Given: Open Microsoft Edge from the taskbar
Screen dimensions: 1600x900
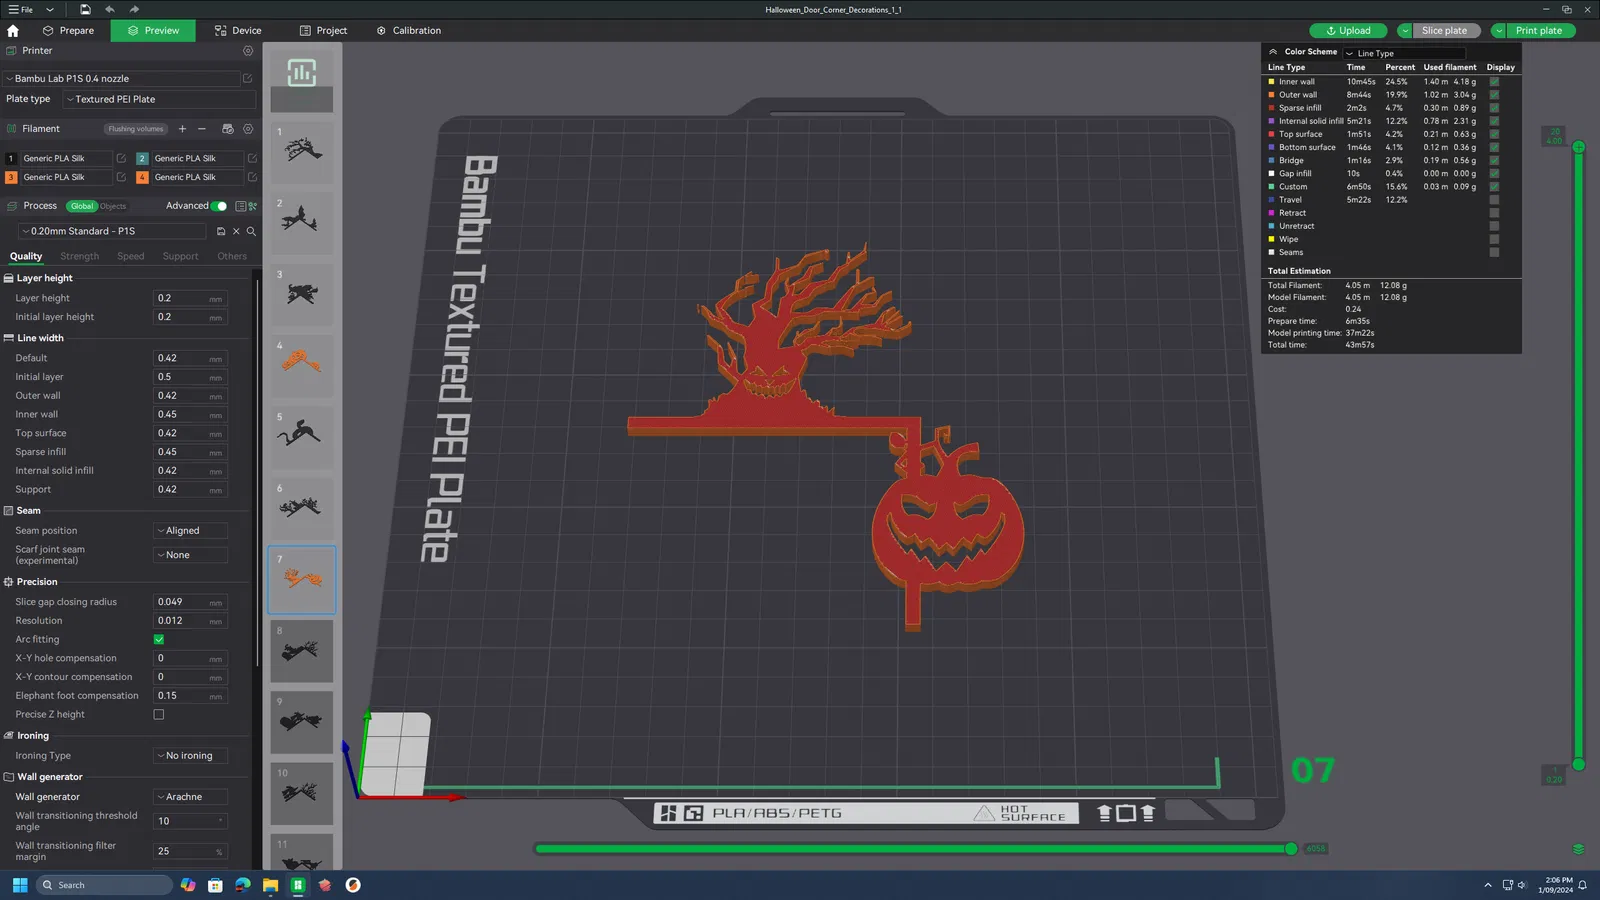Looking at the screenshot, I should (243, 885).
